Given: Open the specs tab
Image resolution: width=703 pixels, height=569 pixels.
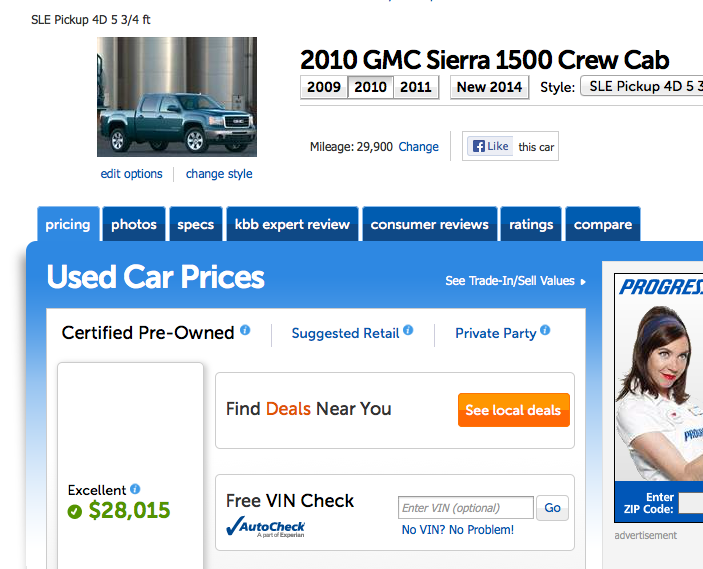Looking at the screenshot, I should 195,224.
